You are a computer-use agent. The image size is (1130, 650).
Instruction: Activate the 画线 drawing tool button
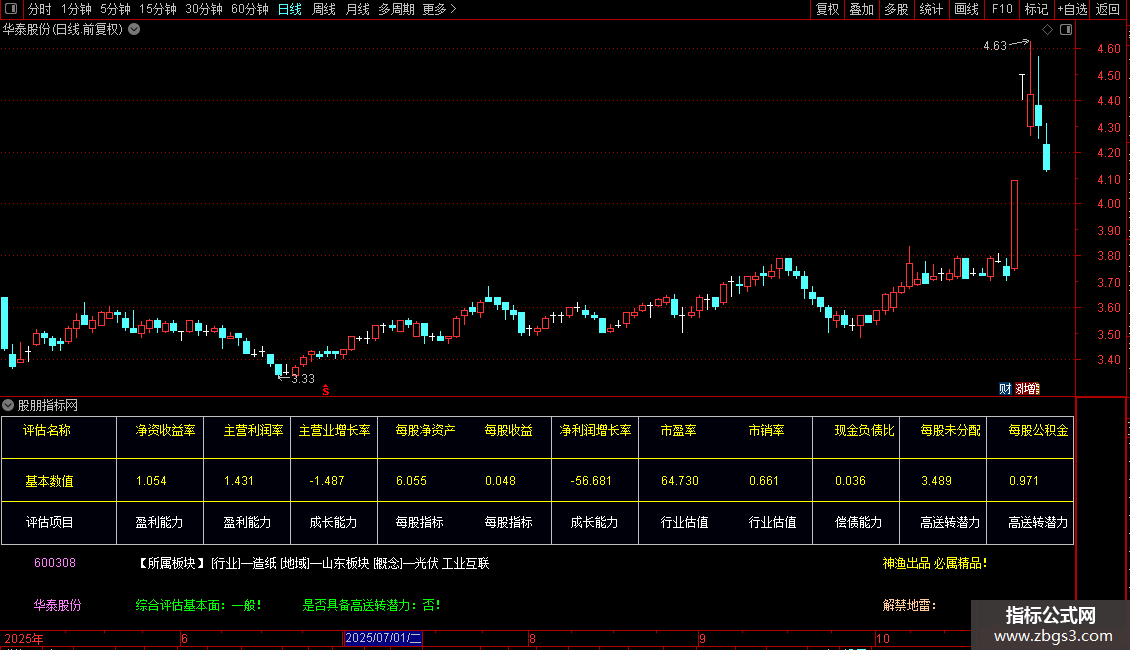[x=966, y=9]
